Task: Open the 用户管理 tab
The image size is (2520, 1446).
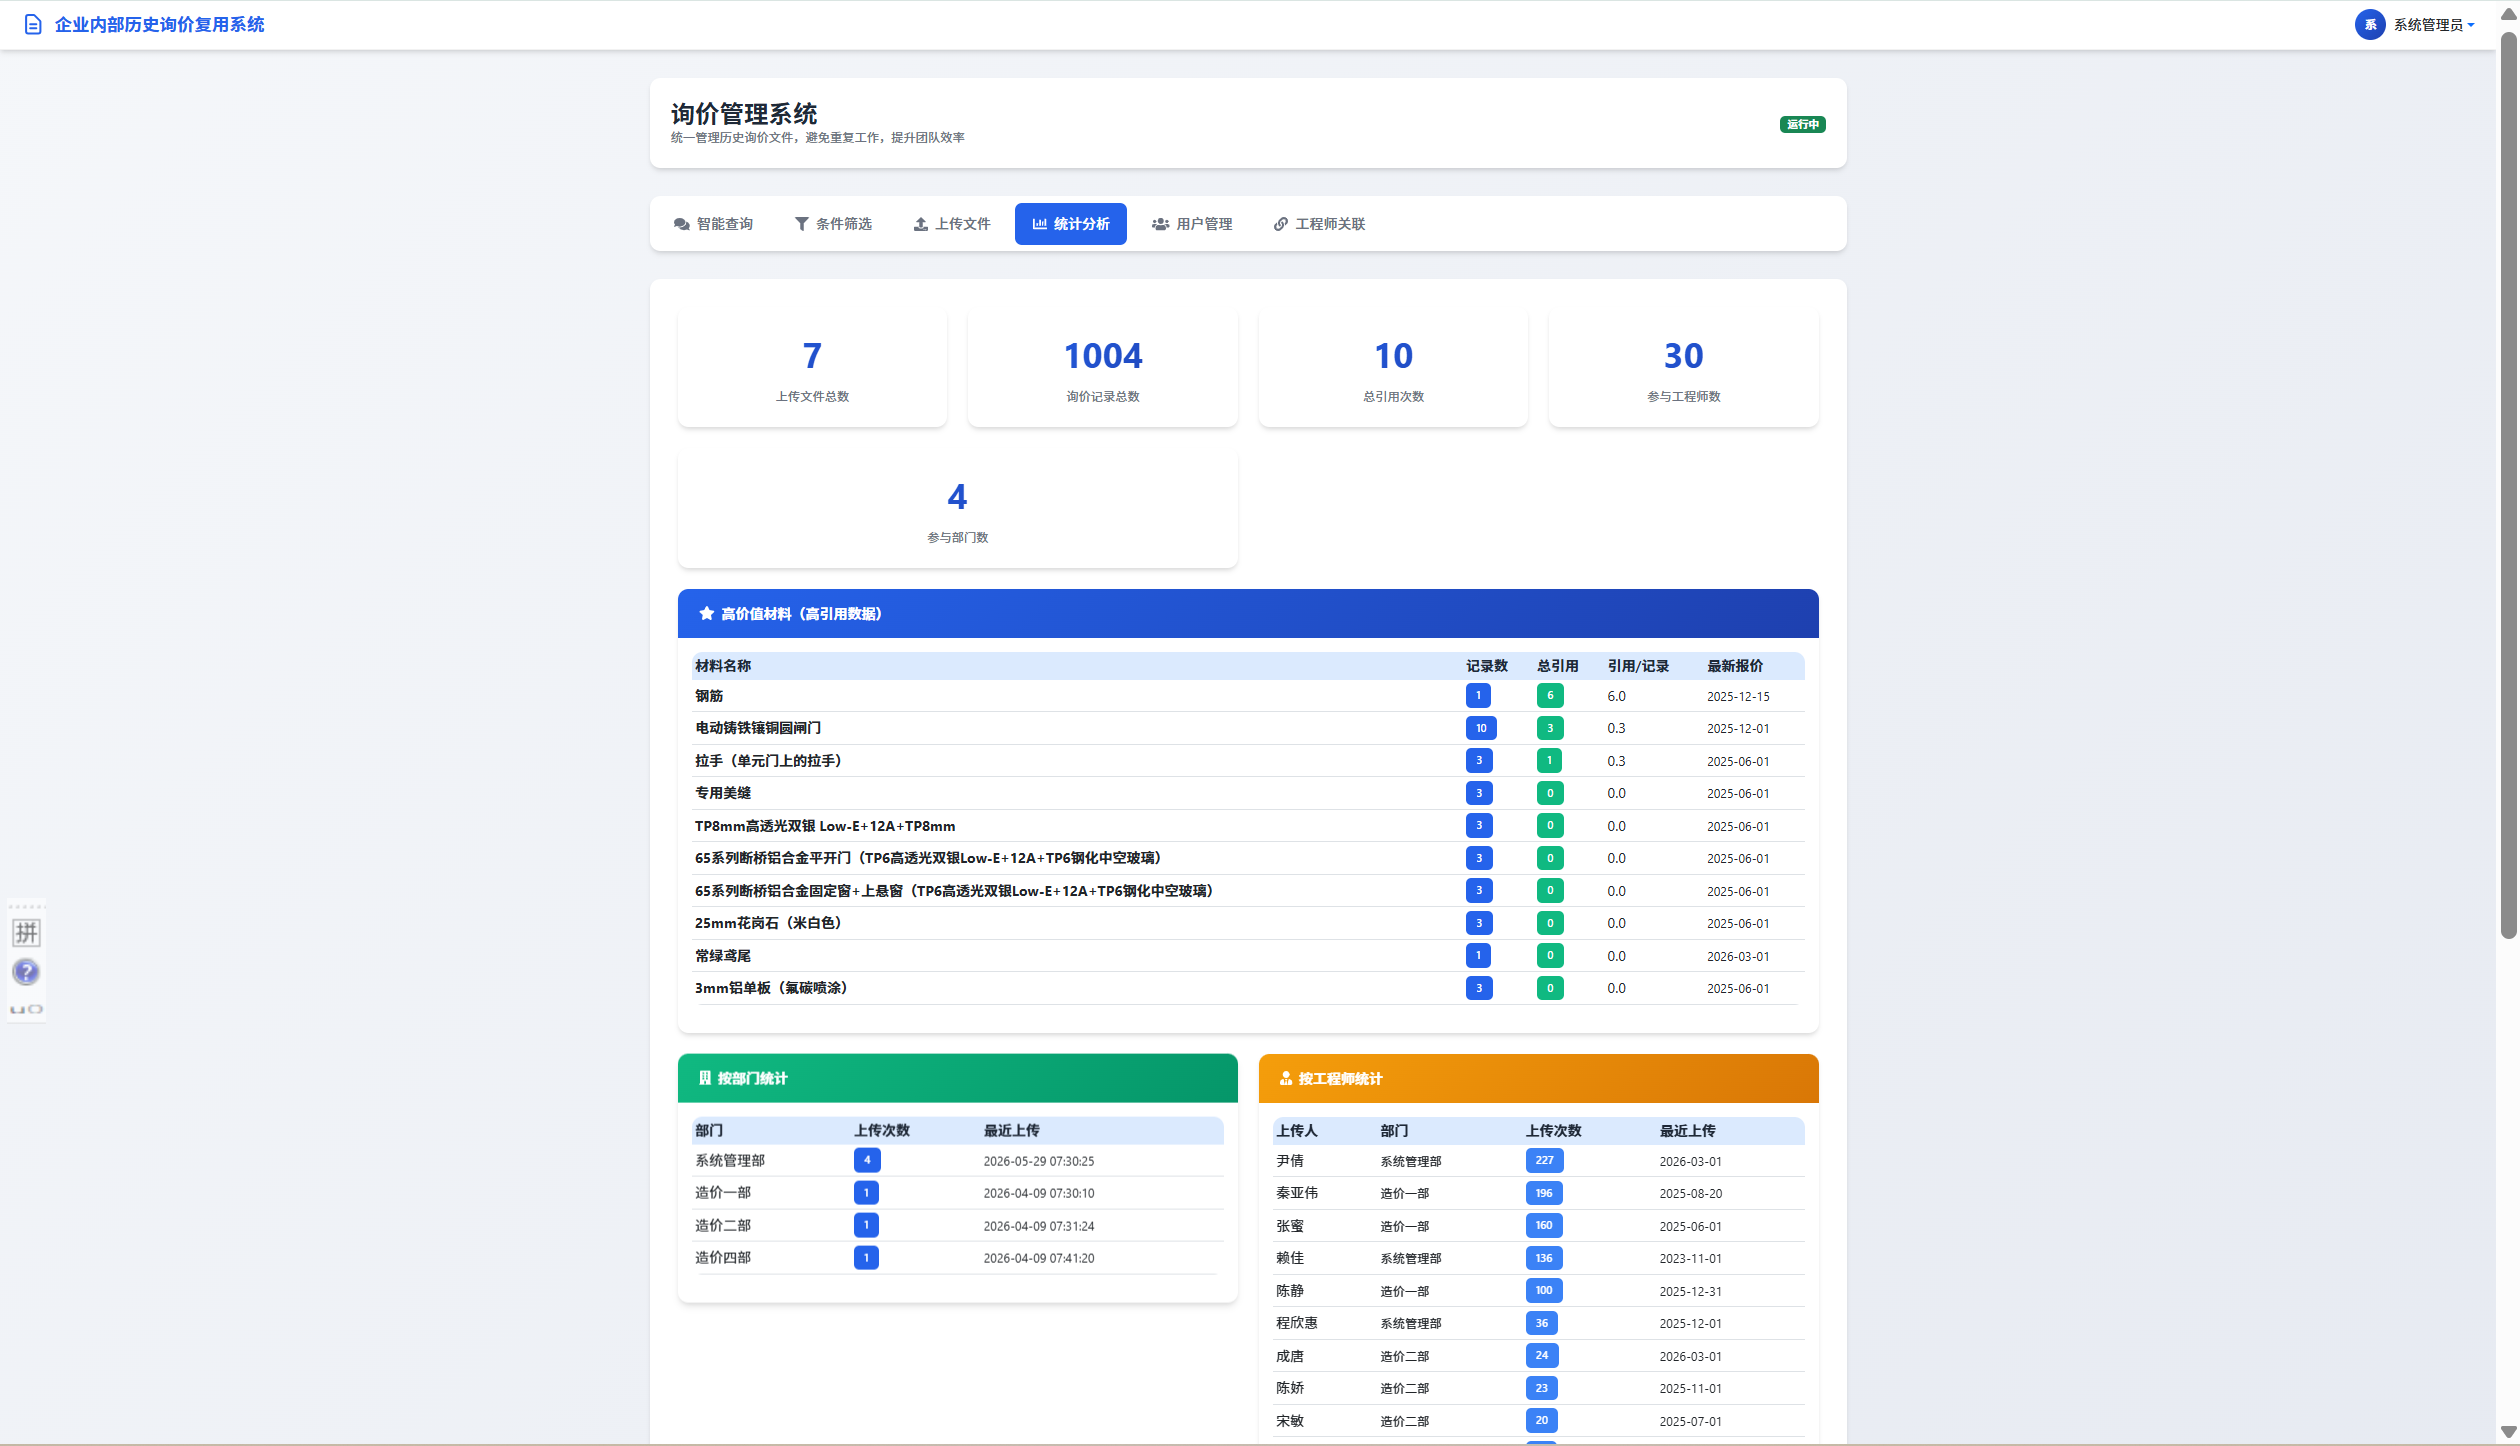Action: 1192,224
